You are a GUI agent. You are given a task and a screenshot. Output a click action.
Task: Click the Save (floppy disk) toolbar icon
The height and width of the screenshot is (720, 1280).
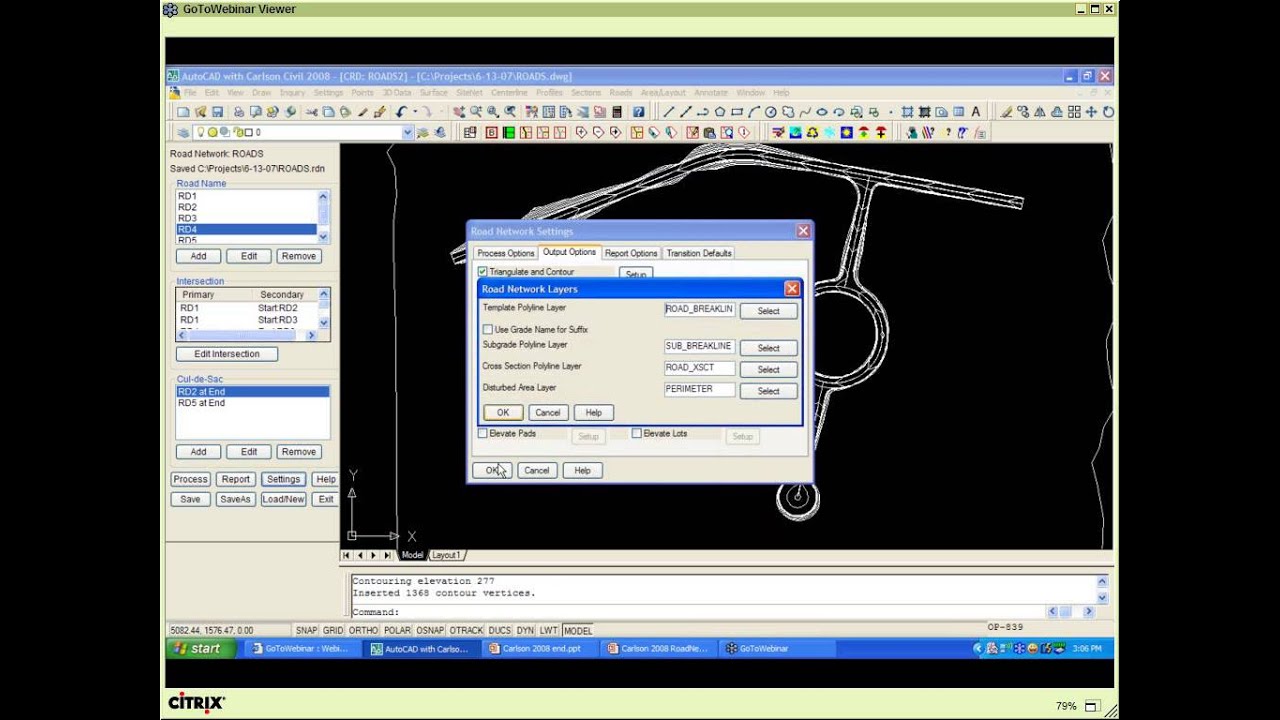pos(216,112)
